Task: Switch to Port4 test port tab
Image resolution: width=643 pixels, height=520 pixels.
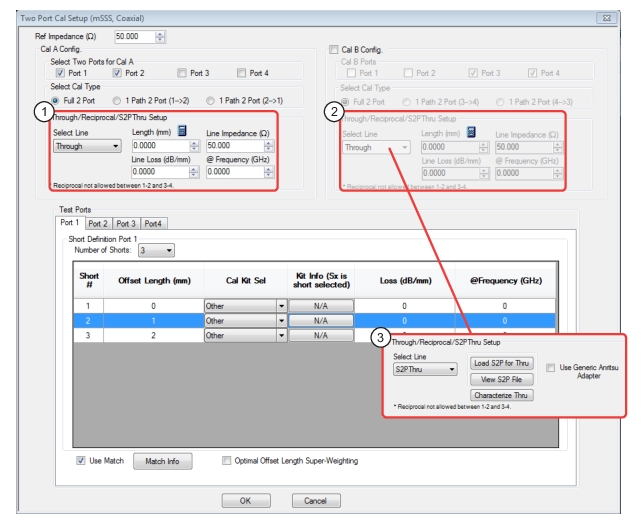Action: (x=153, y=224)
